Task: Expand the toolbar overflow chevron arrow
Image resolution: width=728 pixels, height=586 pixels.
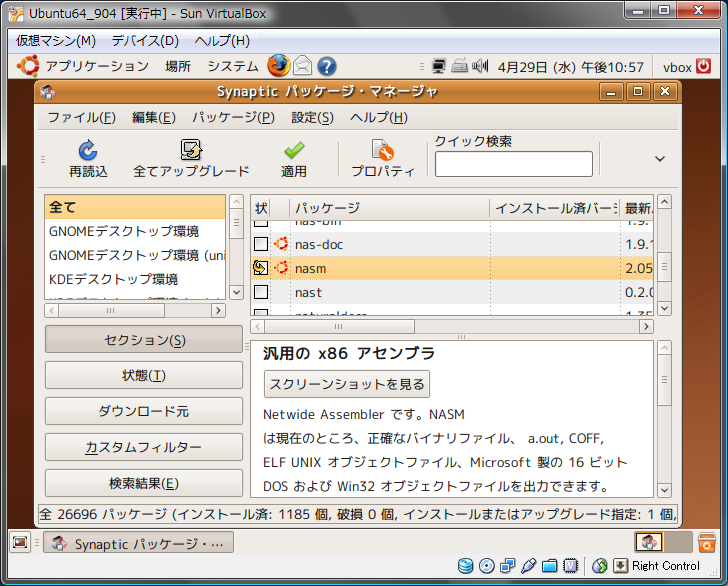Action: point(660,159)
